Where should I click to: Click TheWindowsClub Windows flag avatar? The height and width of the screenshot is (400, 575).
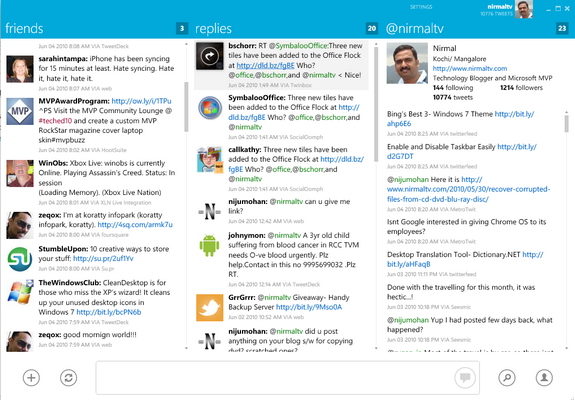click(20, 293)
